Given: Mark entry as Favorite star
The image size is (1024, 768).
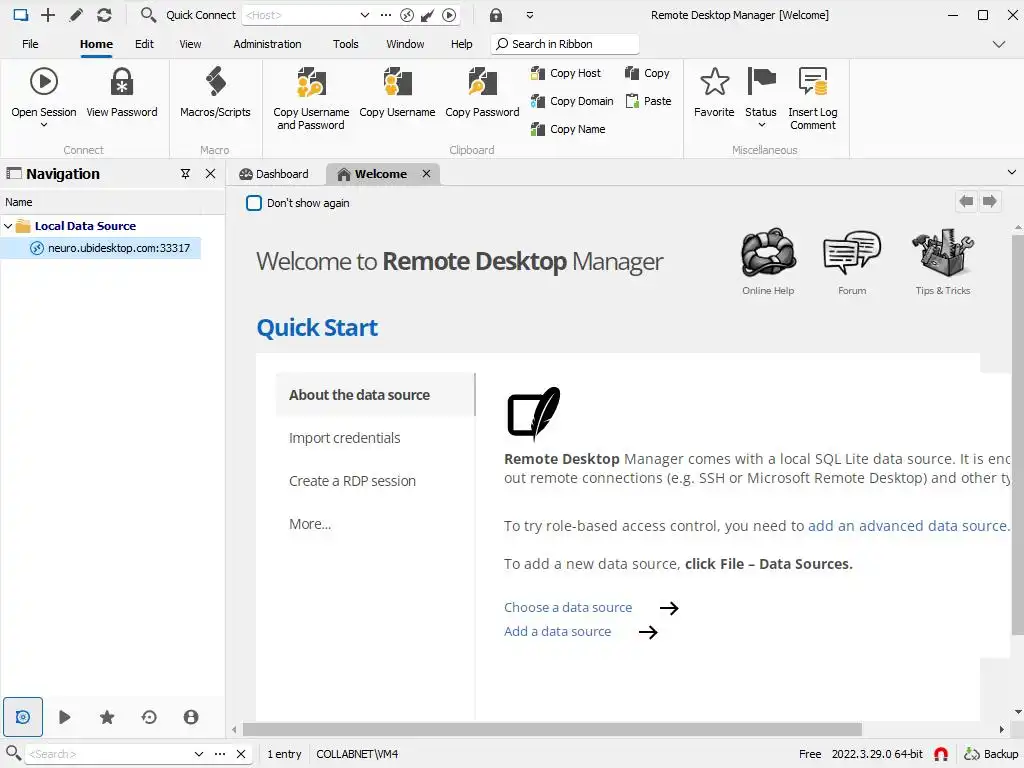Looking at the screenshot, I should coord(714,82).
